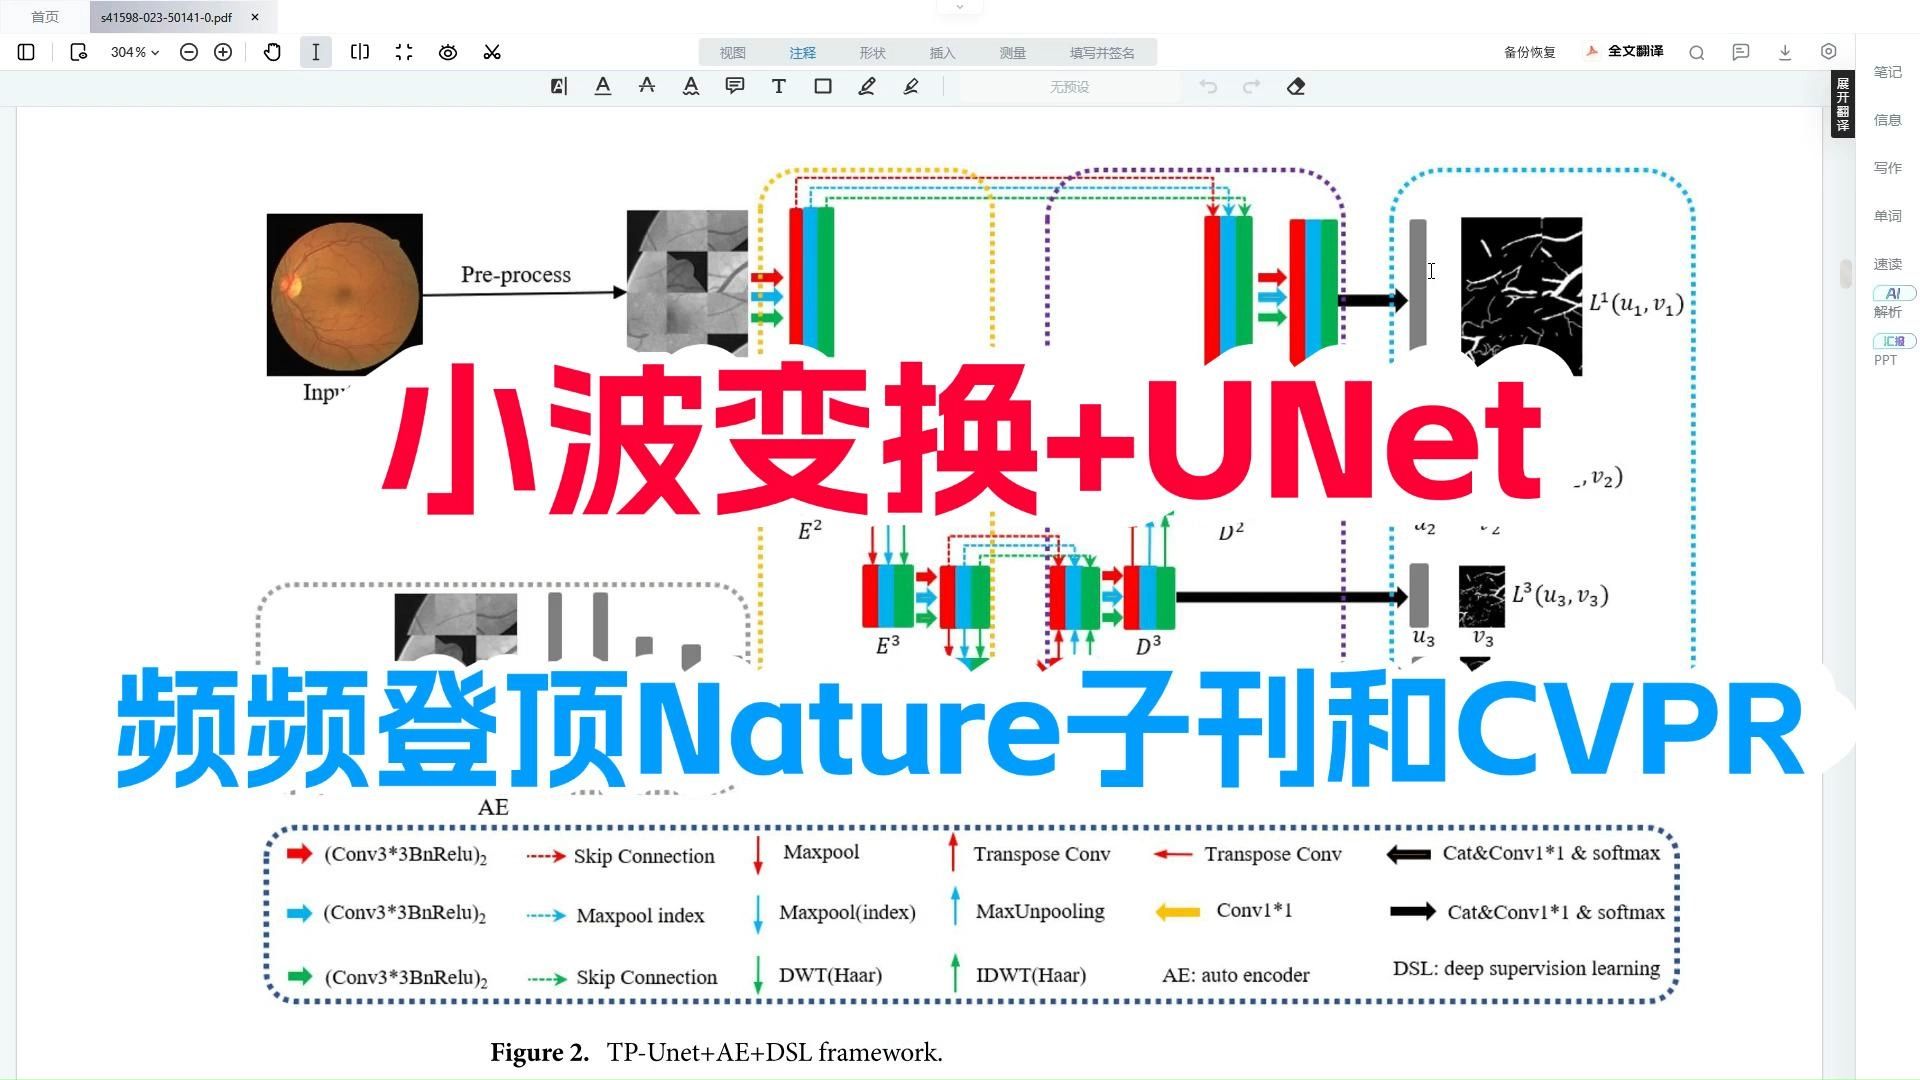Click the download icon

[x=1785, y=52]
